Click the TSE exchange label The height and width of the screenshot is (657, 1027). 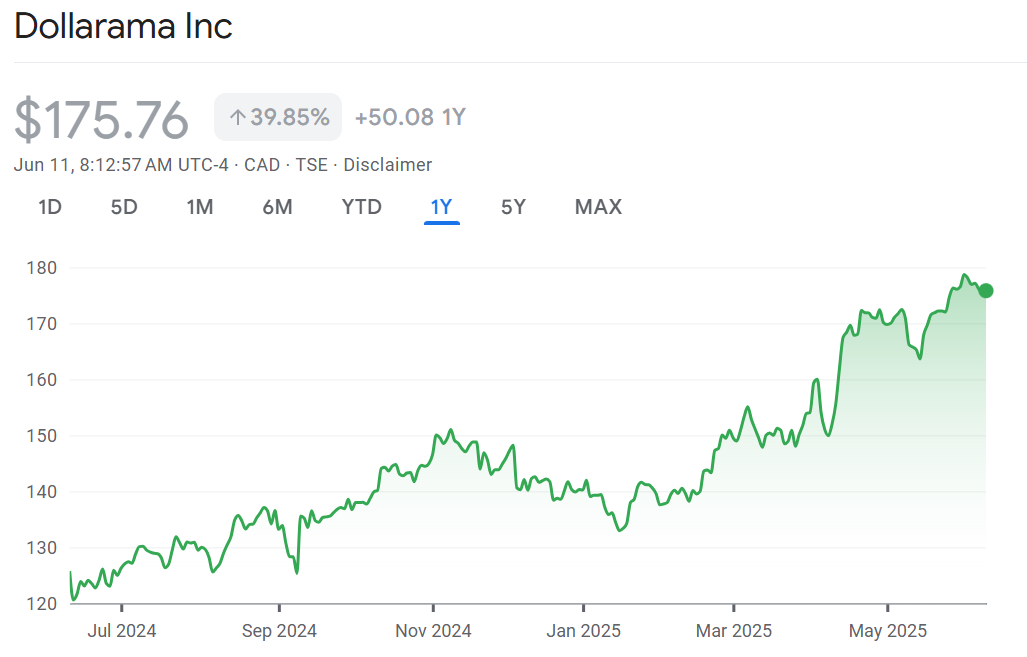pyautogui.click(x=311, y=165)
